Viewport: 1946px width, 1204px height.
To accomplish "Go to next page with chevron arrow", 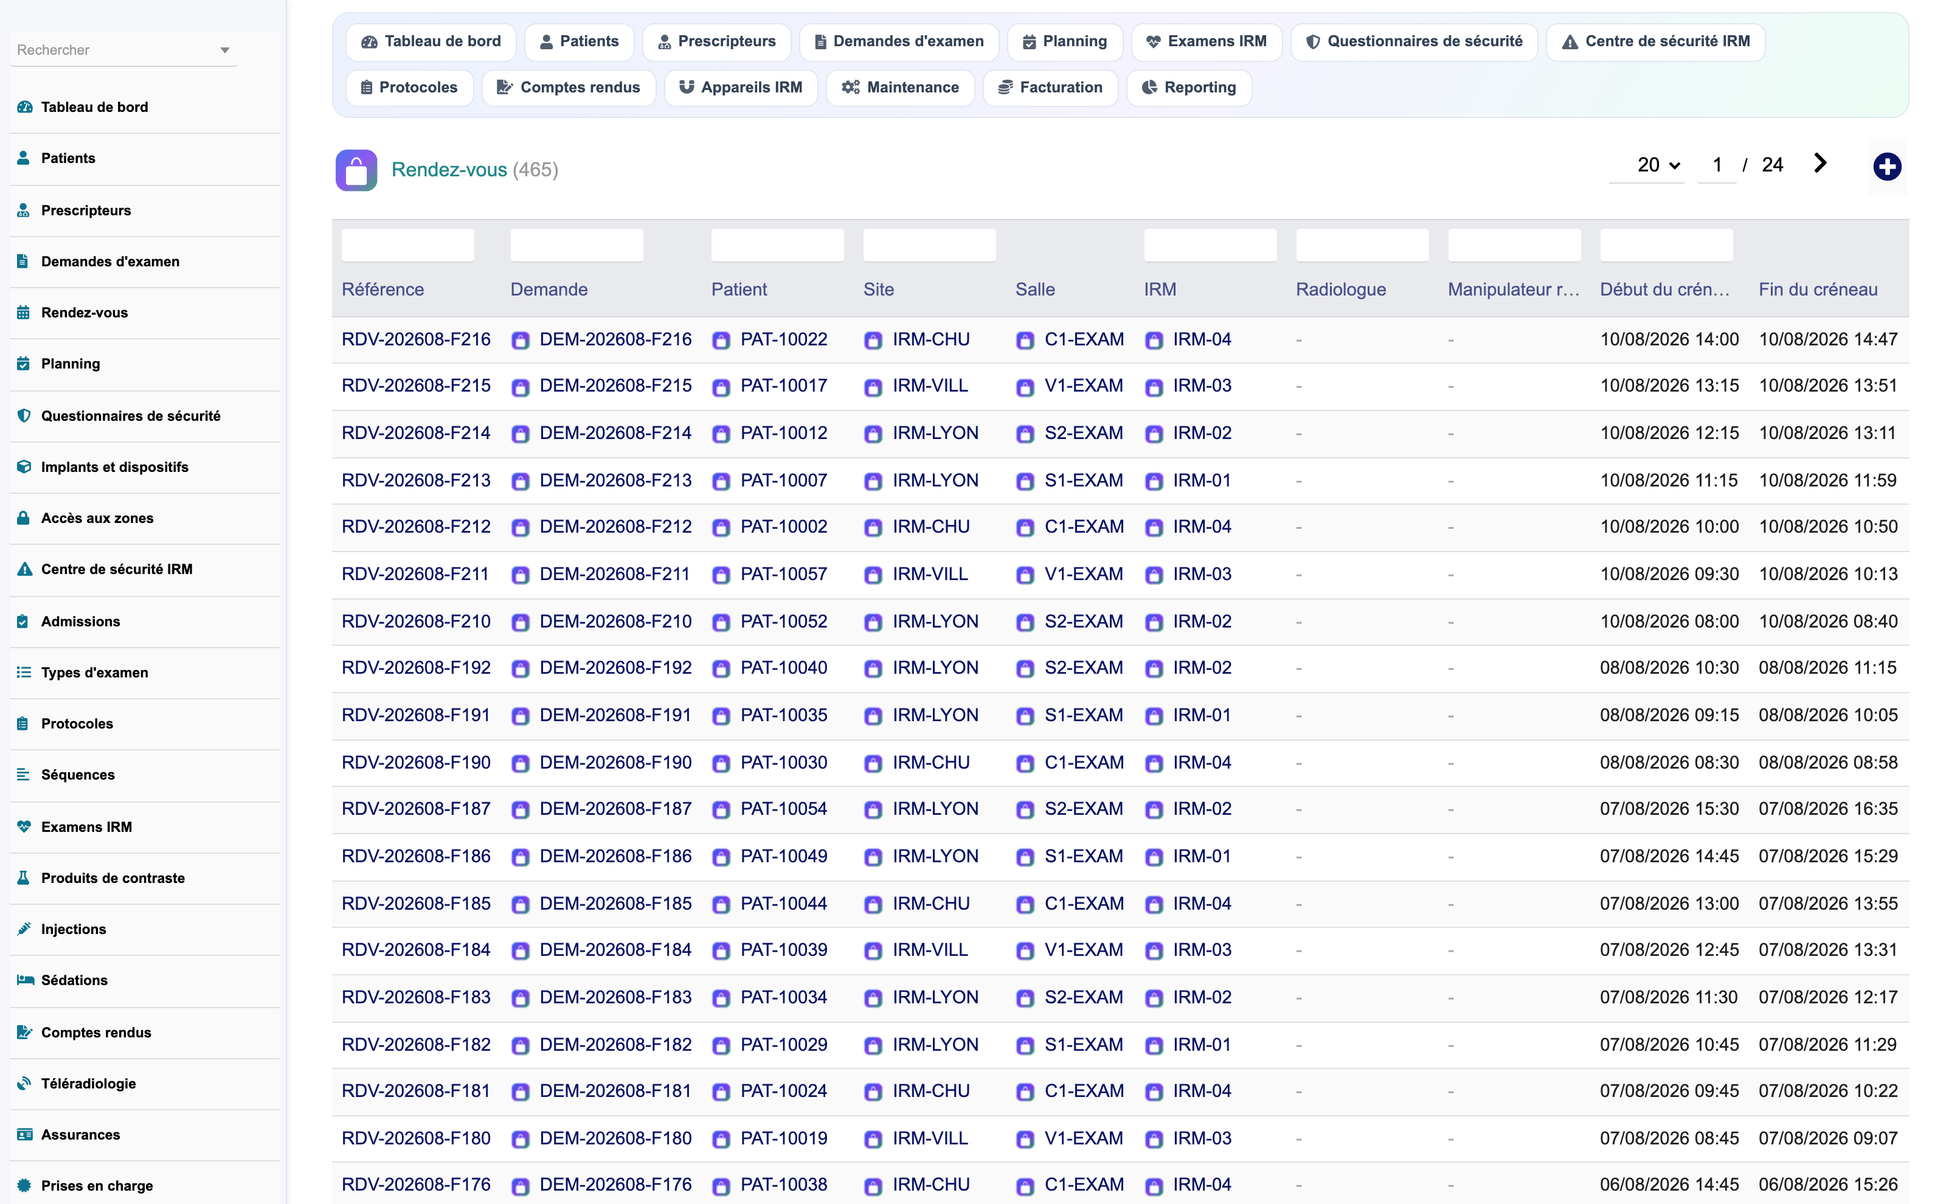I will (x=1820, y=164).
